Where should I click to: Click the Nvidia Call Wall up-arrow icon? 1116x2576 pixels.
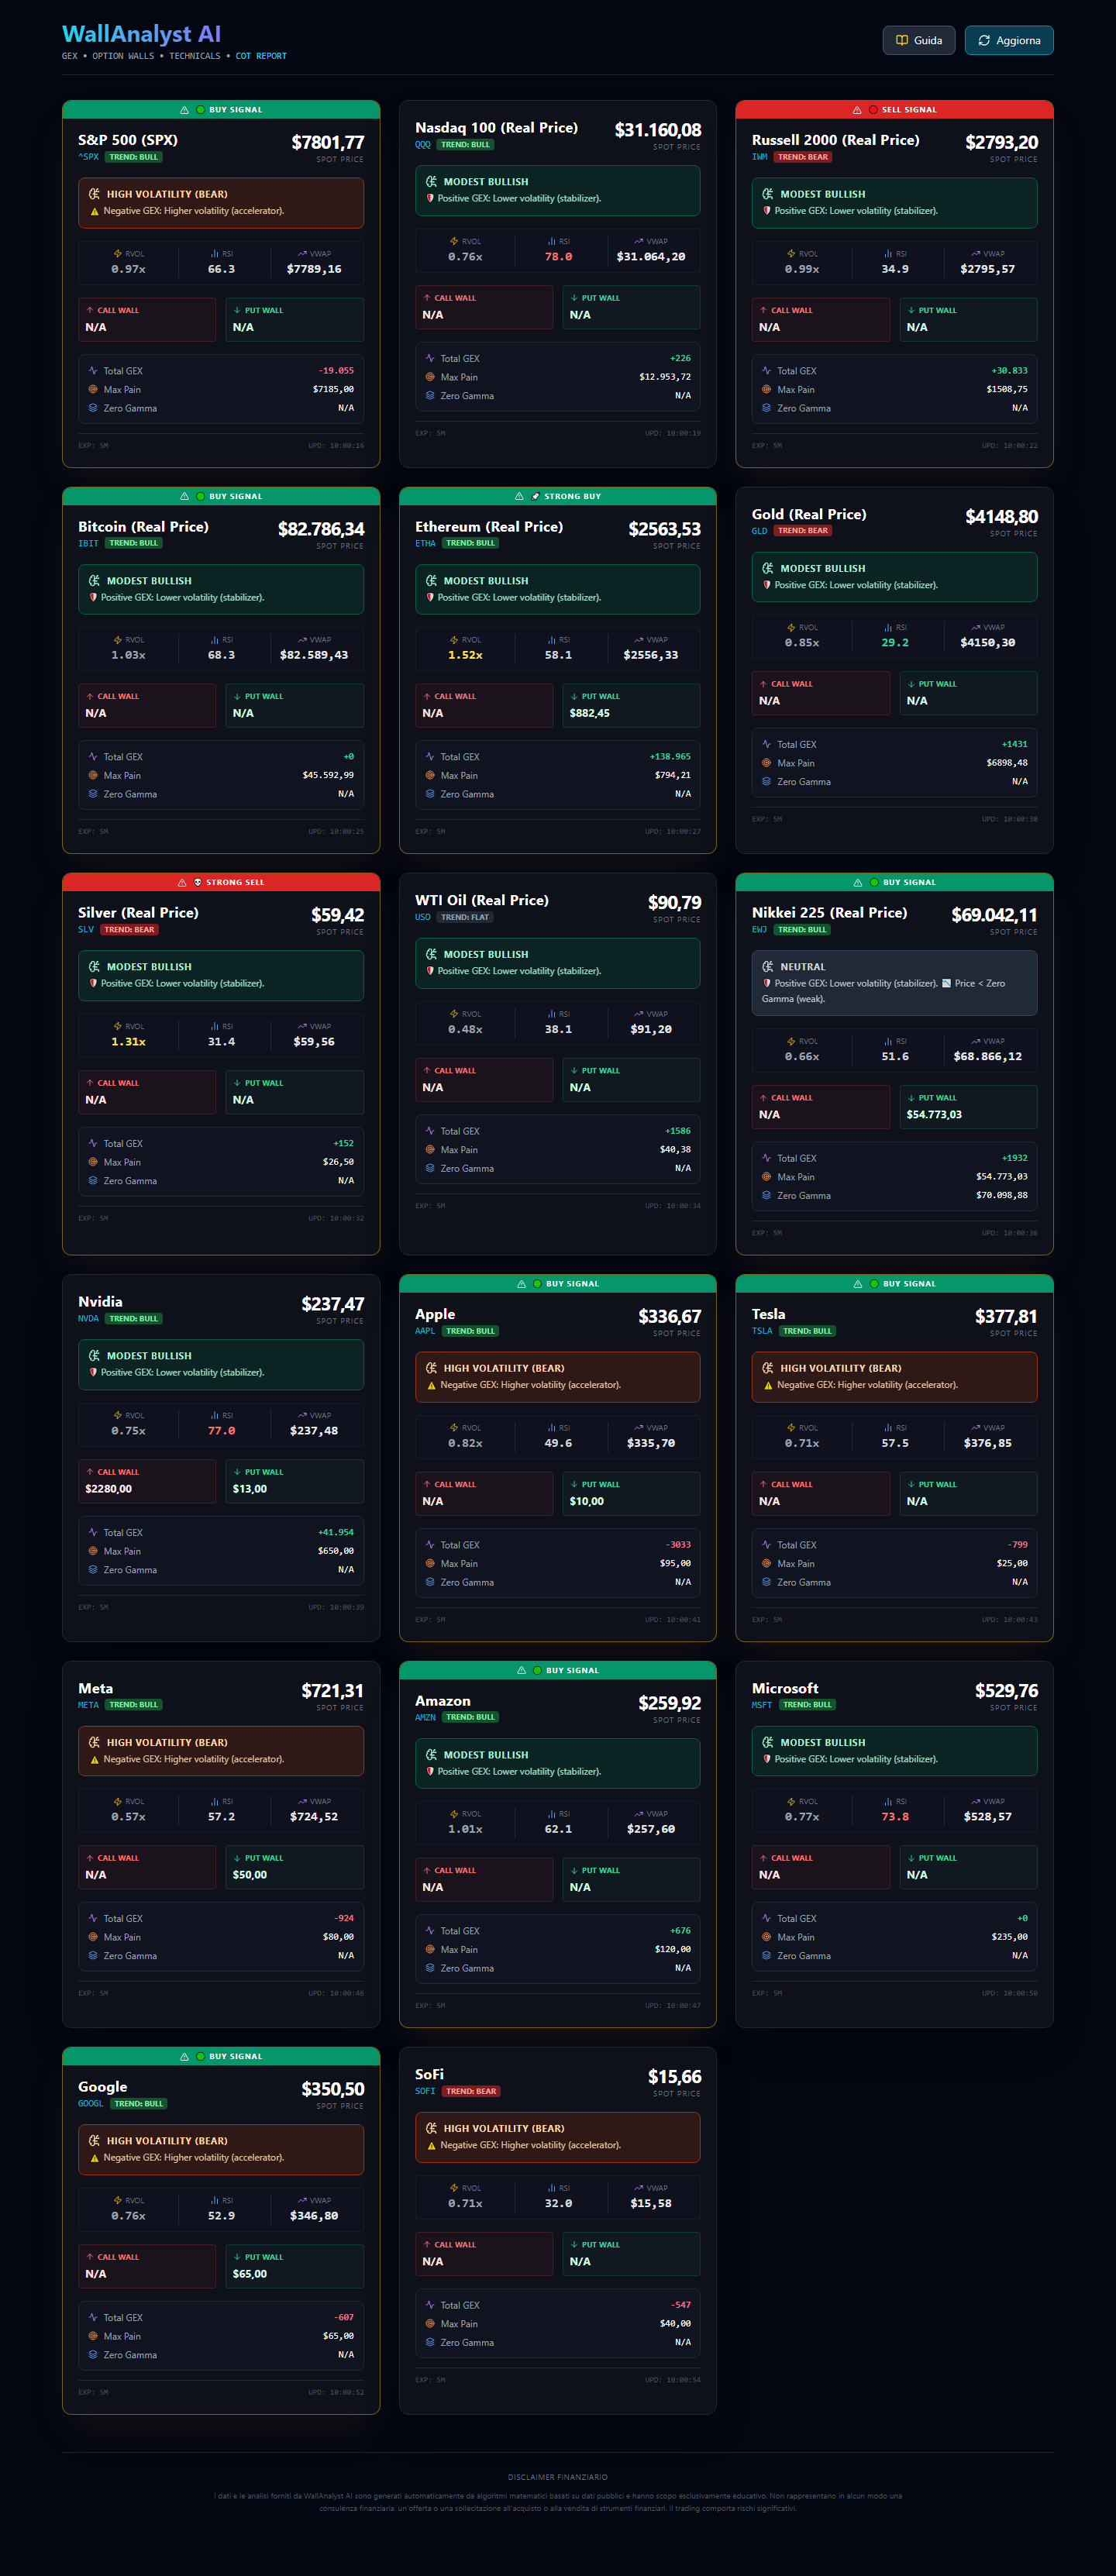[90, 1472]
